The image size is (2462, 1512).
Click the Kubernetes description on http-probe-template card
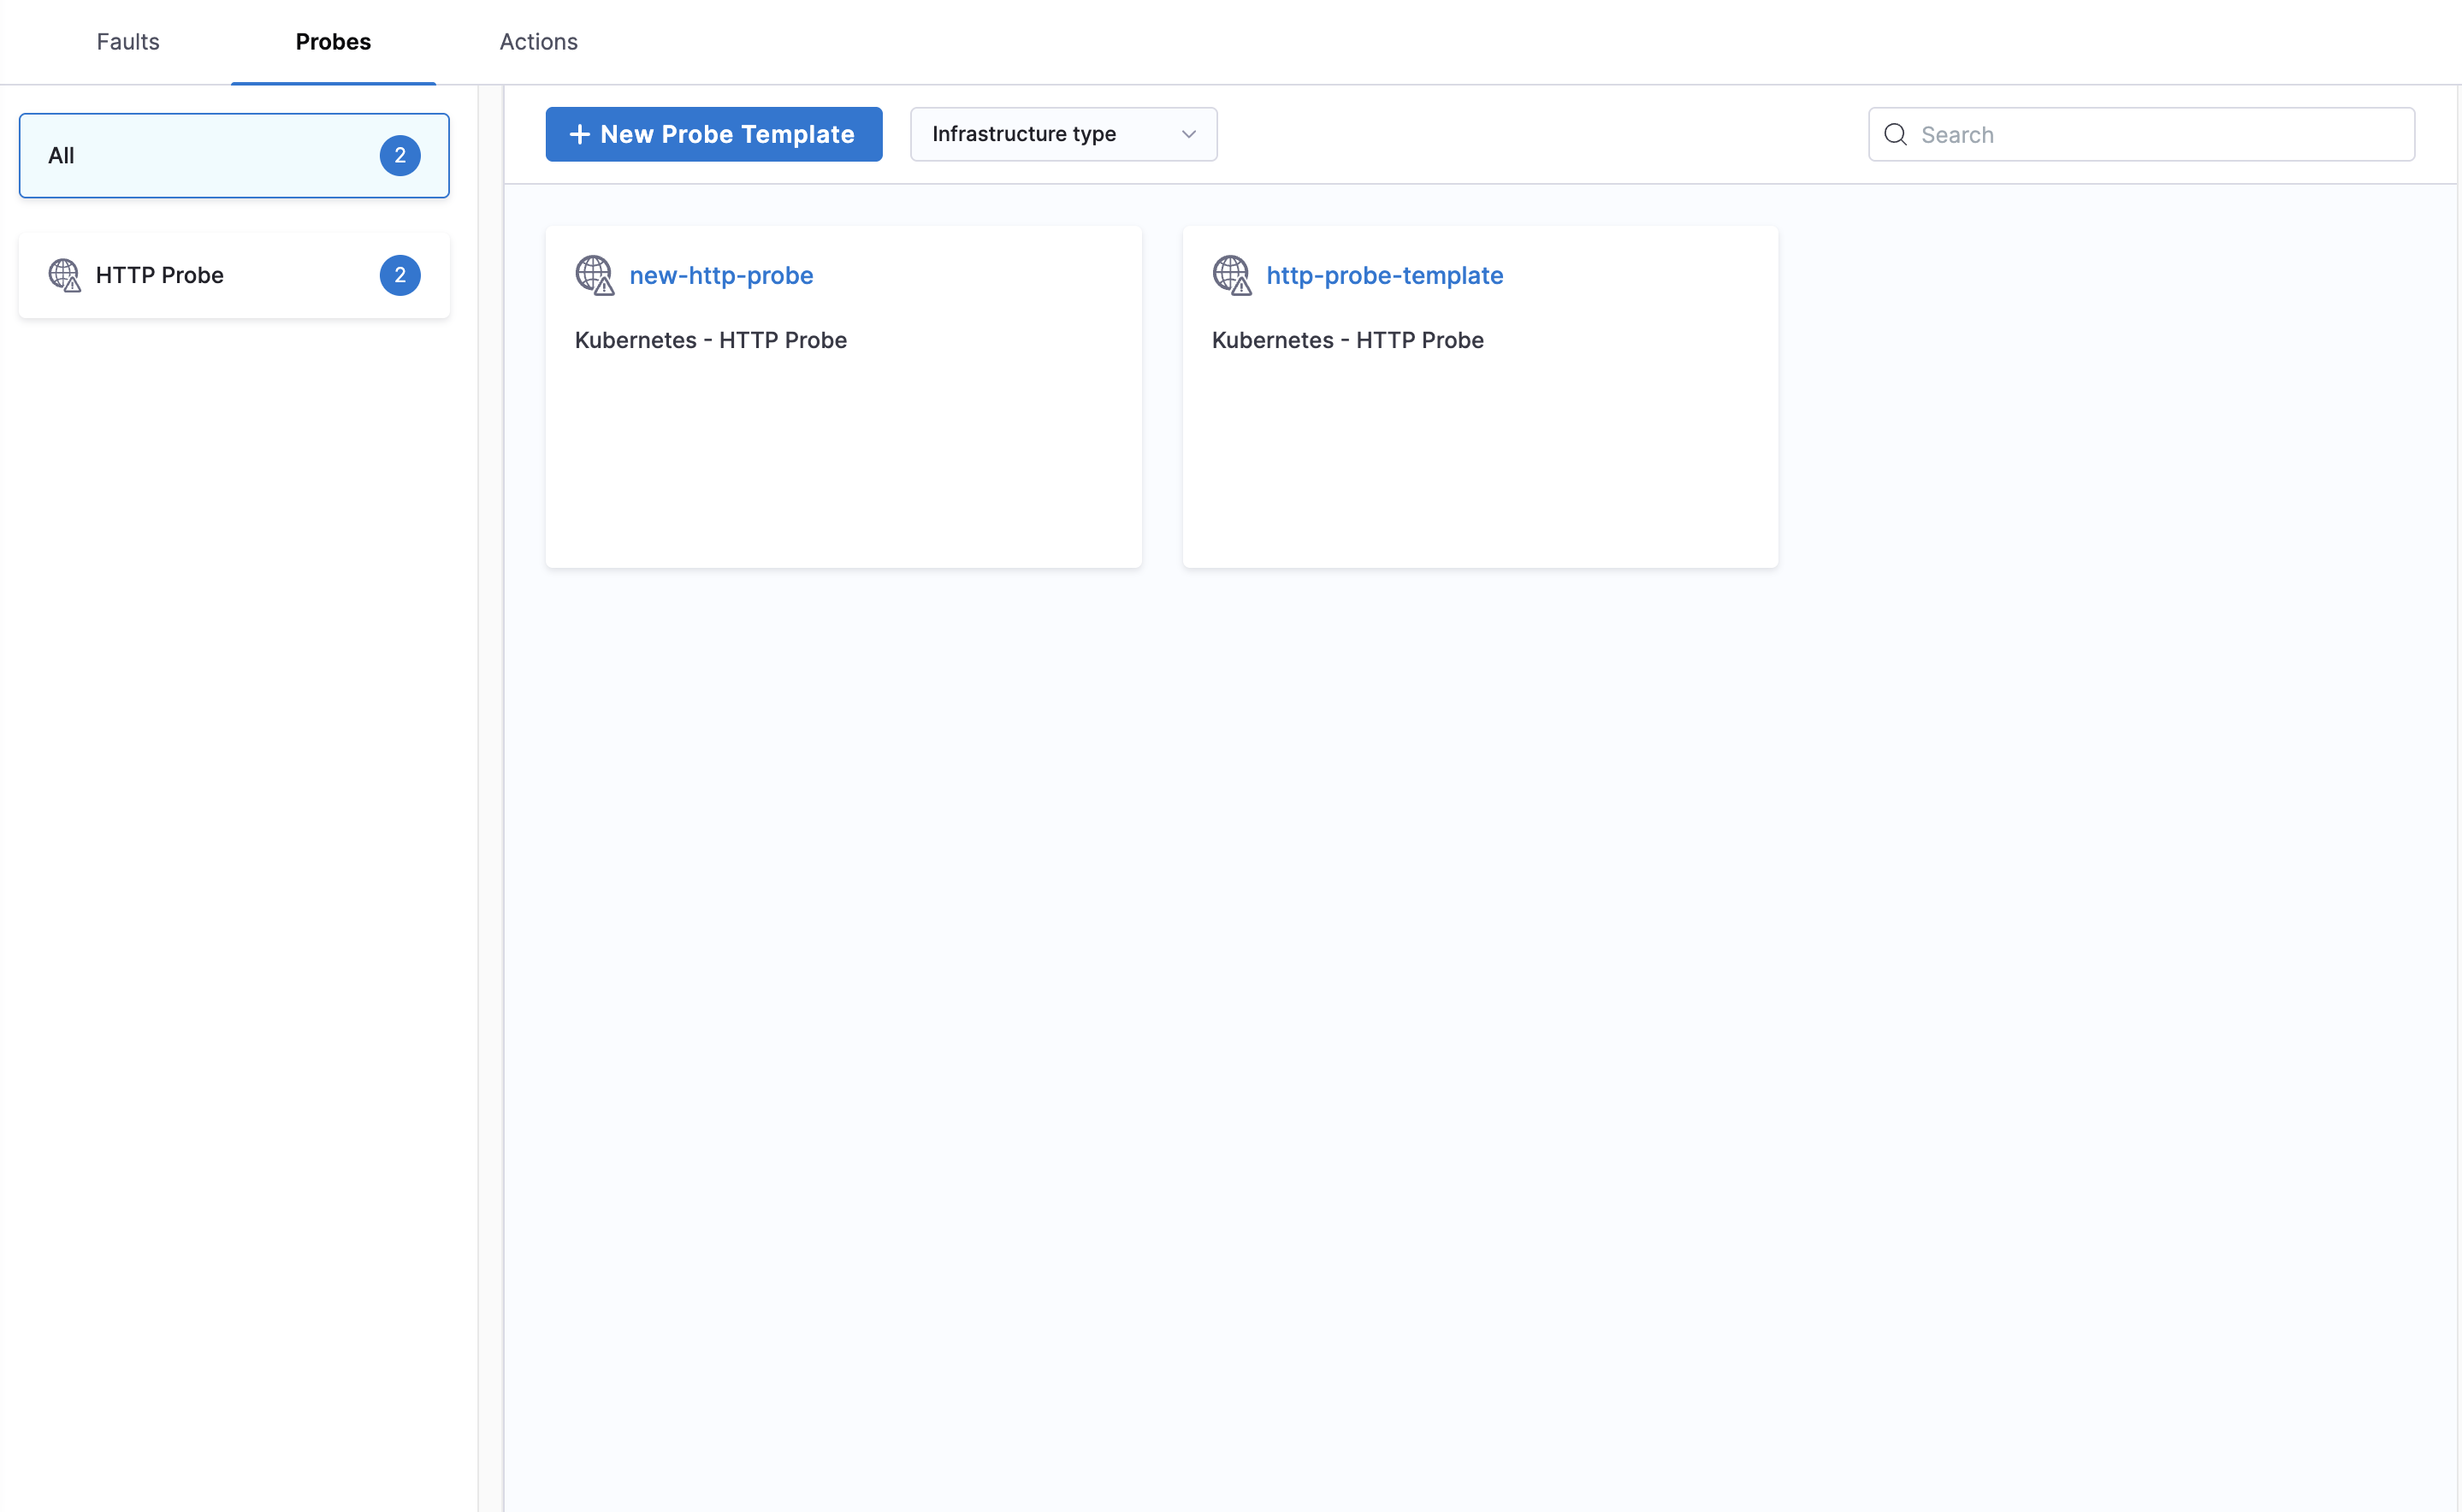click(1347, 340)
